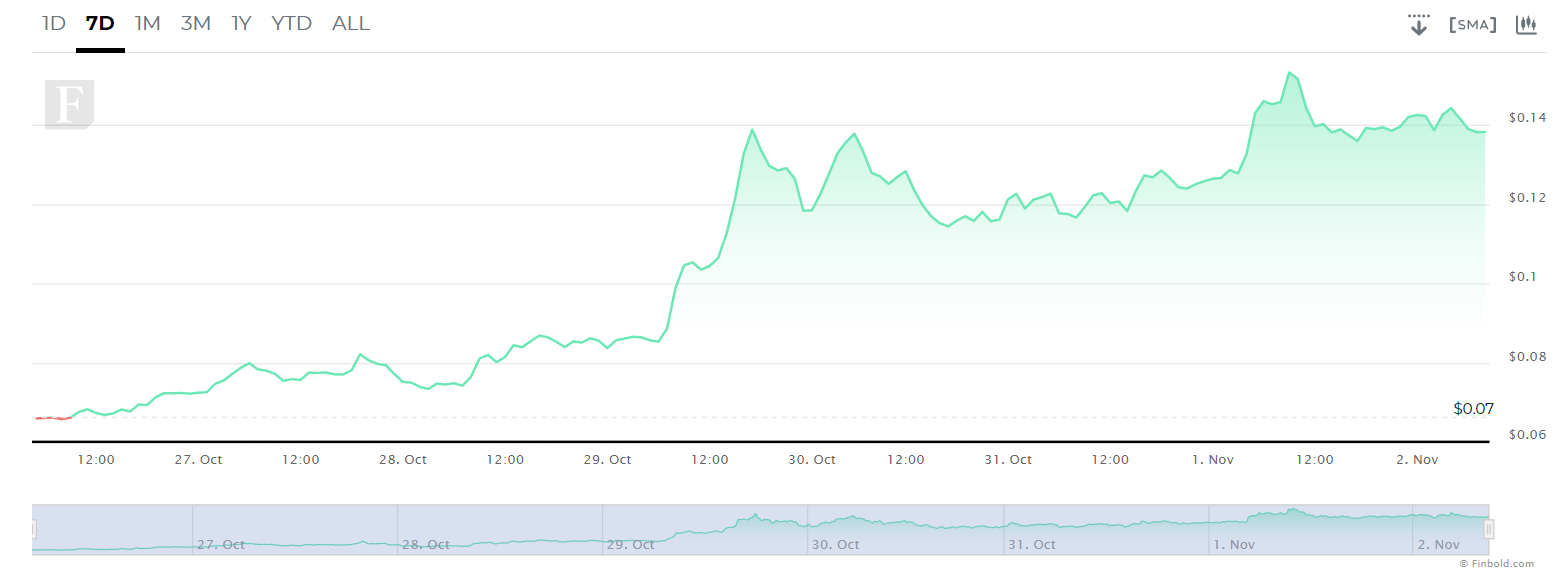Click the Finbold 'F' logo watermark
Image resolution: width=1562 pixels, height=582 pixels.
pos(69,104)
